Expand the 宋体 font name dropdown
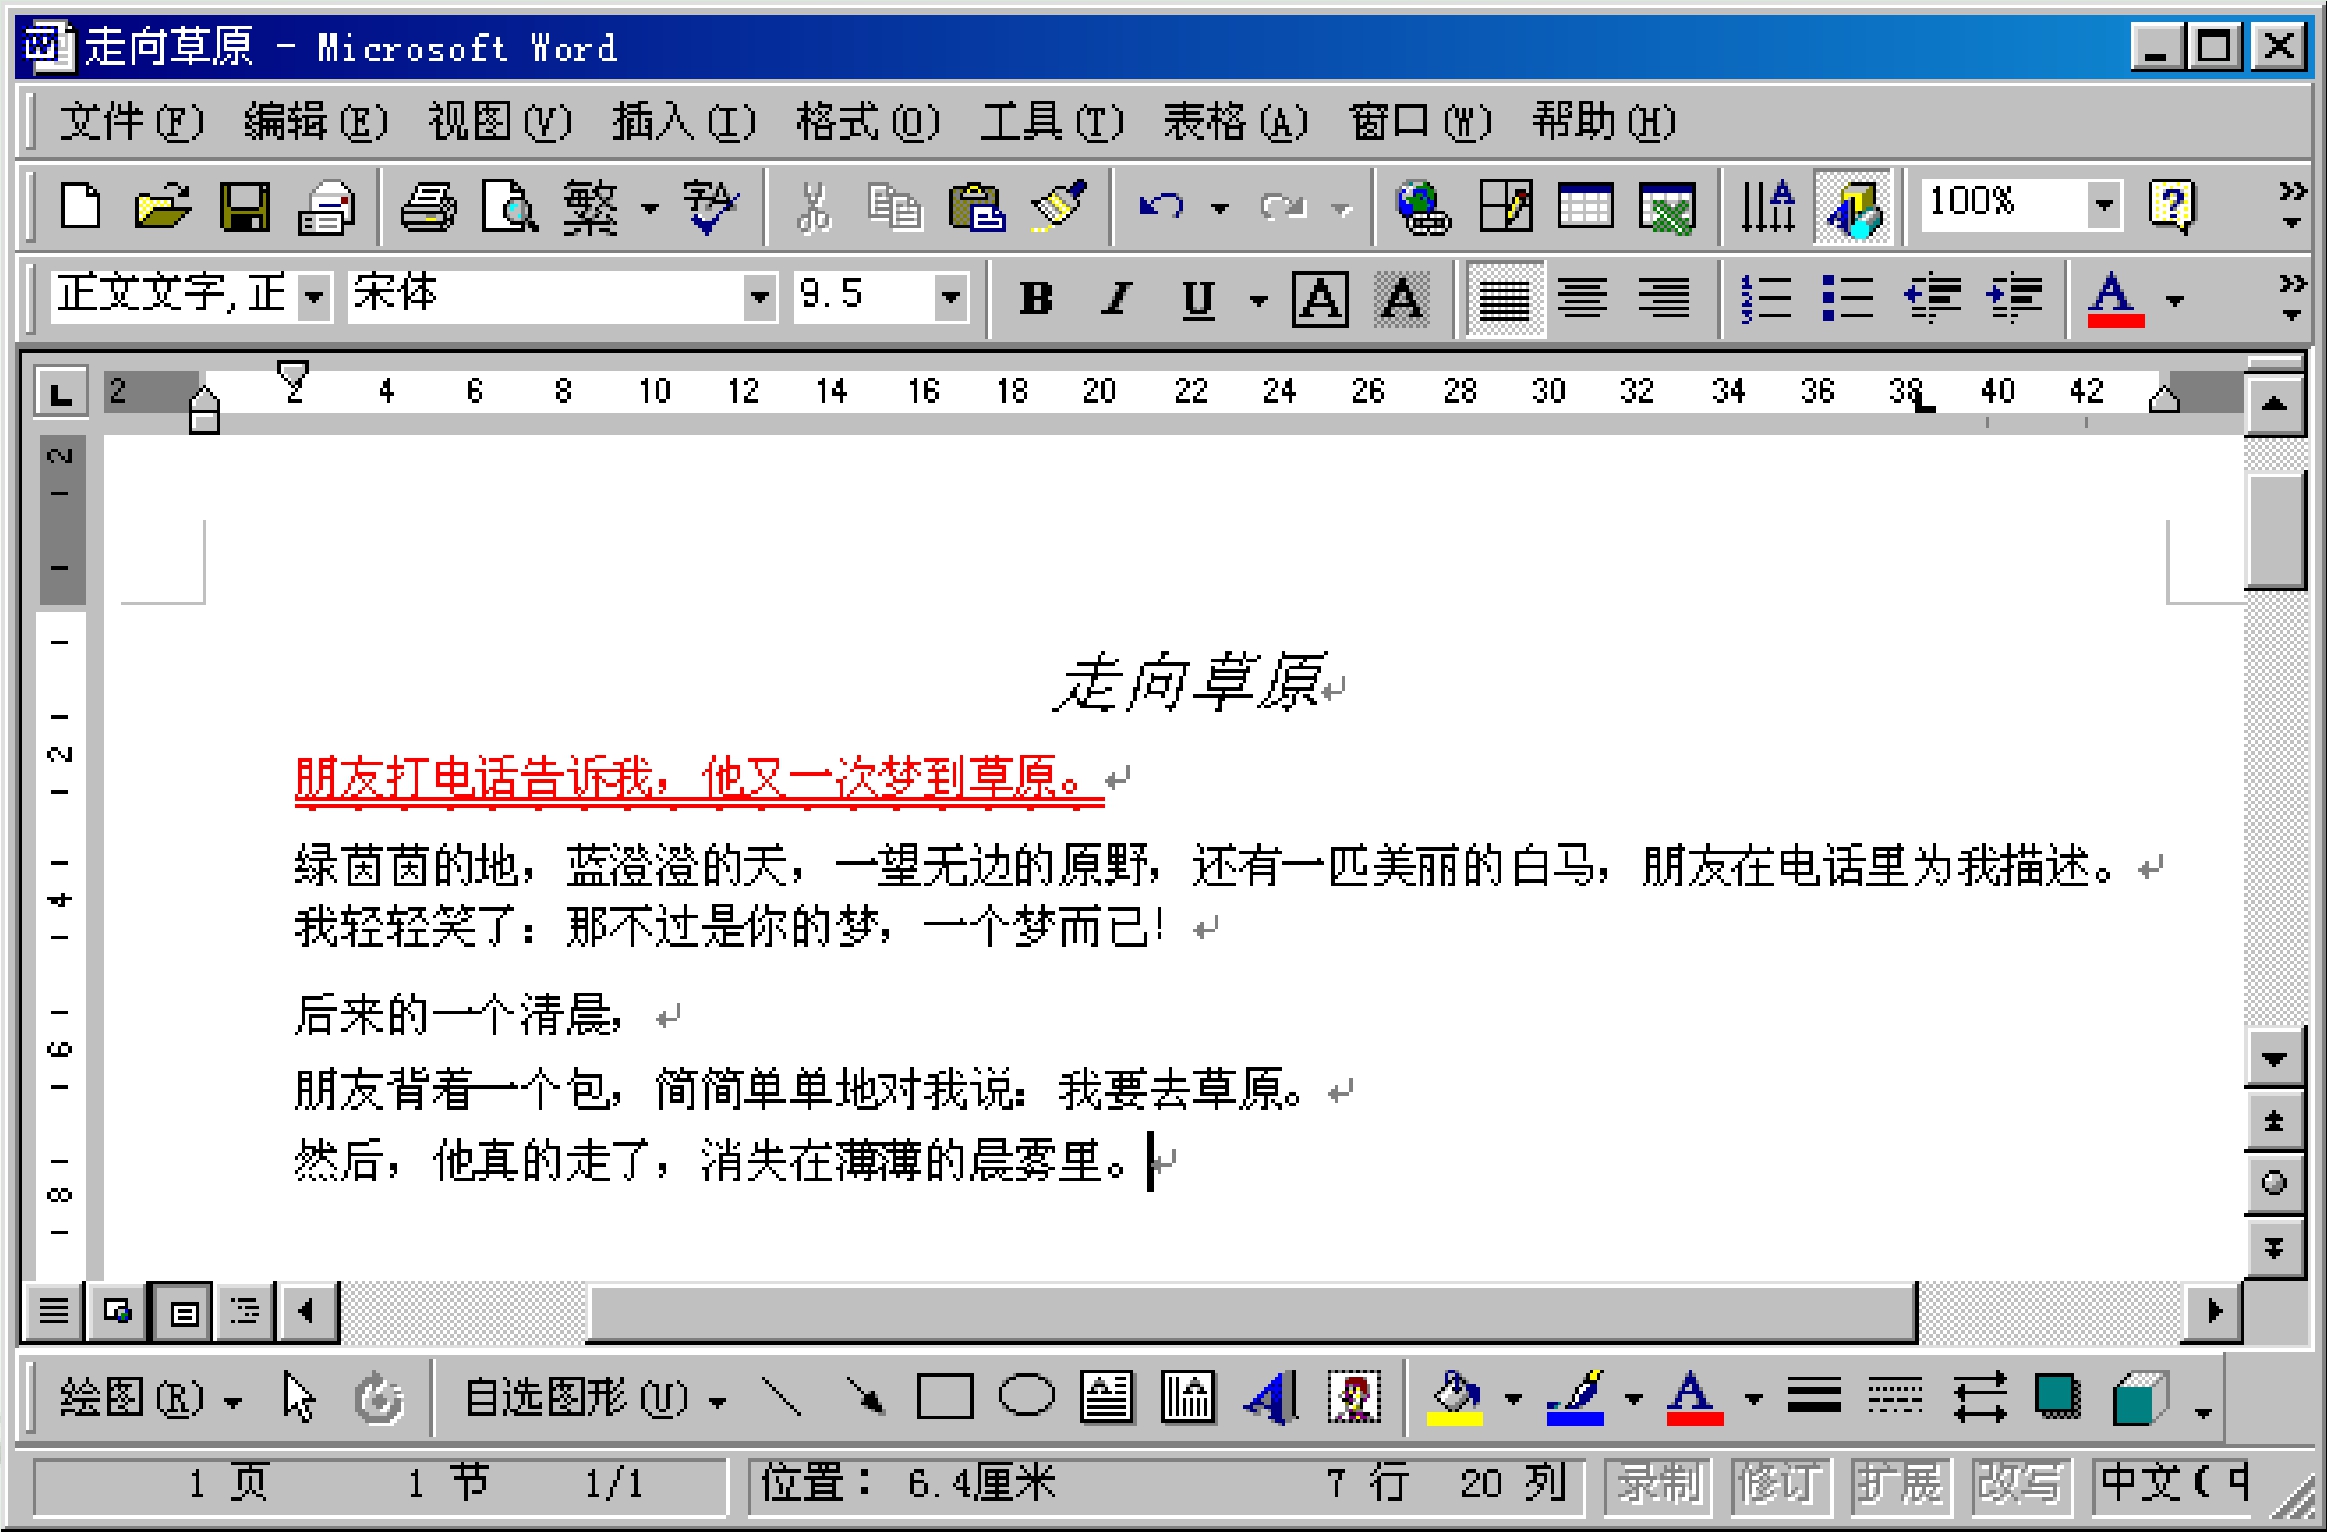The width and height of the screenshot is (2327, 1532). tap(760, 297)
